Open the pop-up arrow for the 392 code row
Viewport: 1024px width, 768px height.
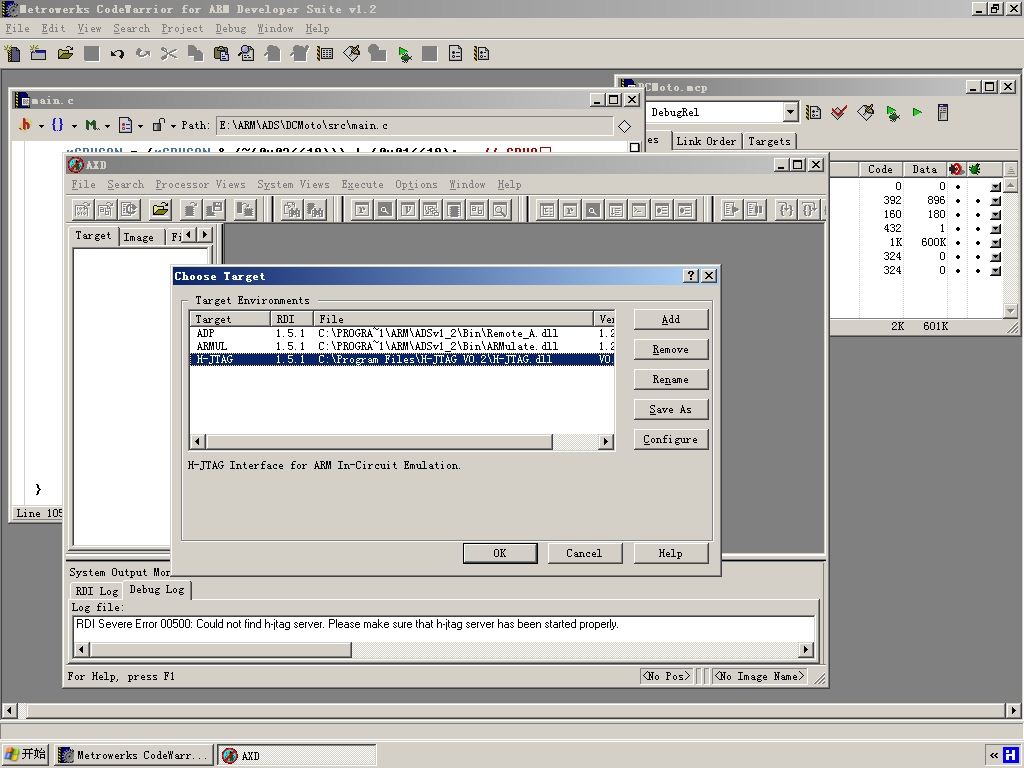pos(995,200)
